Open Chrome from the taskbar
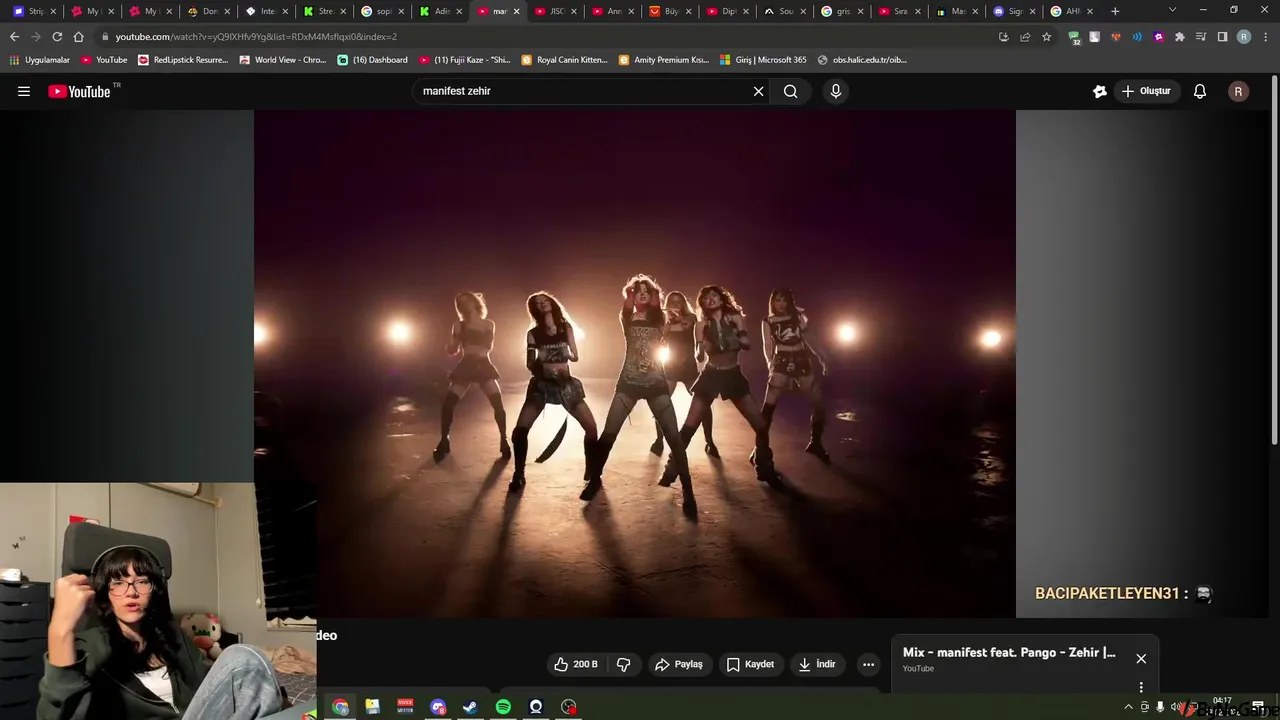The width and height of the screenshot is (1280, 720). (x=340, y=707)
